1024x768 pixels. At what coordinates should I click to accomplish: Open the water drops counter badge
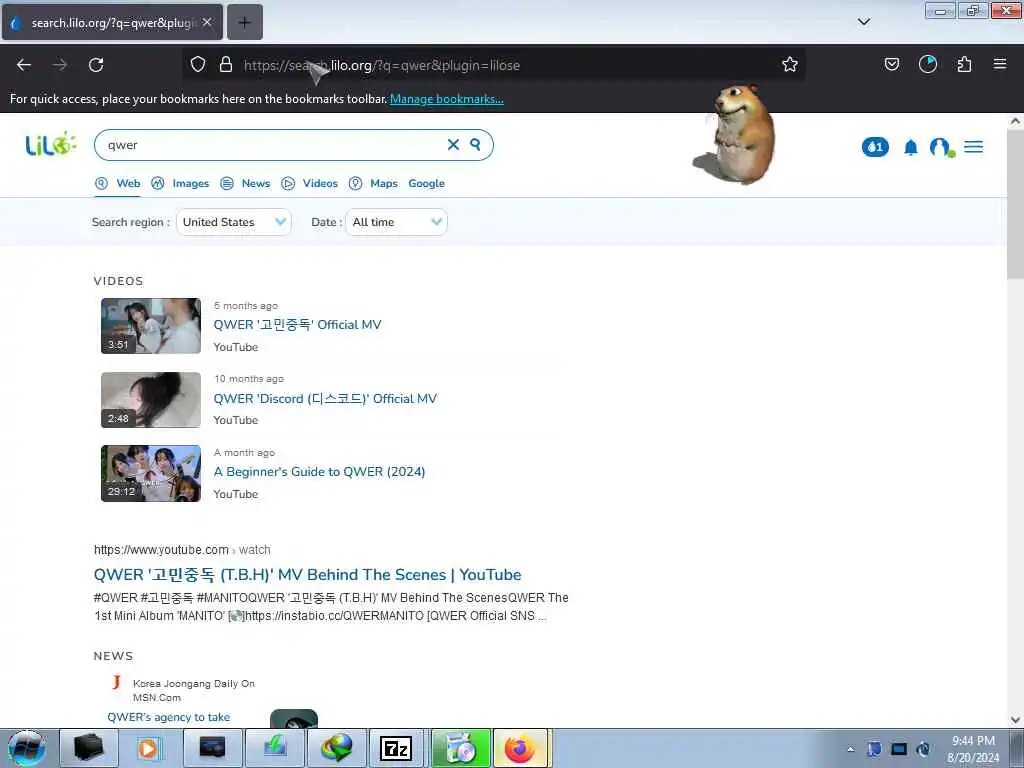pyautogui.click(x=875, y=147)
